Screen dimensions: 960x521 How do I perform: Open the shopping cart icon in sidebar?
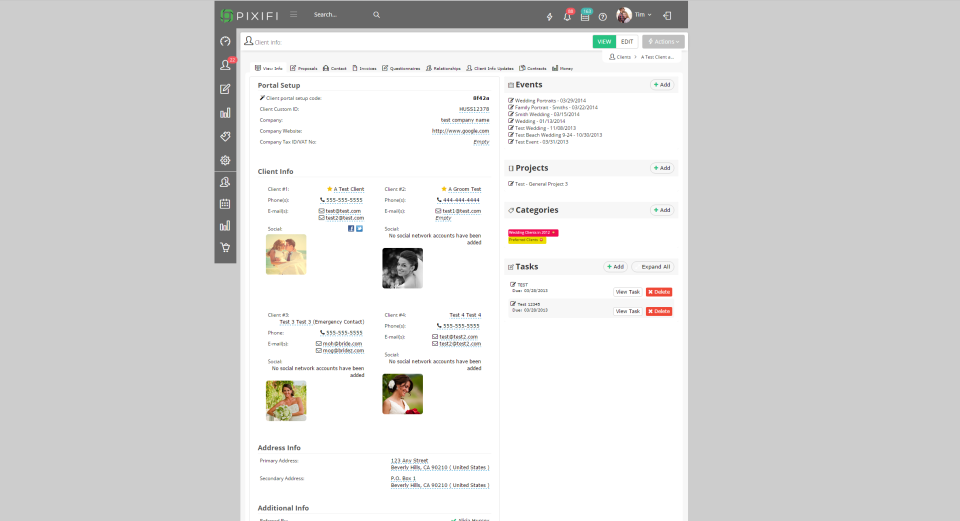point(225,247)
